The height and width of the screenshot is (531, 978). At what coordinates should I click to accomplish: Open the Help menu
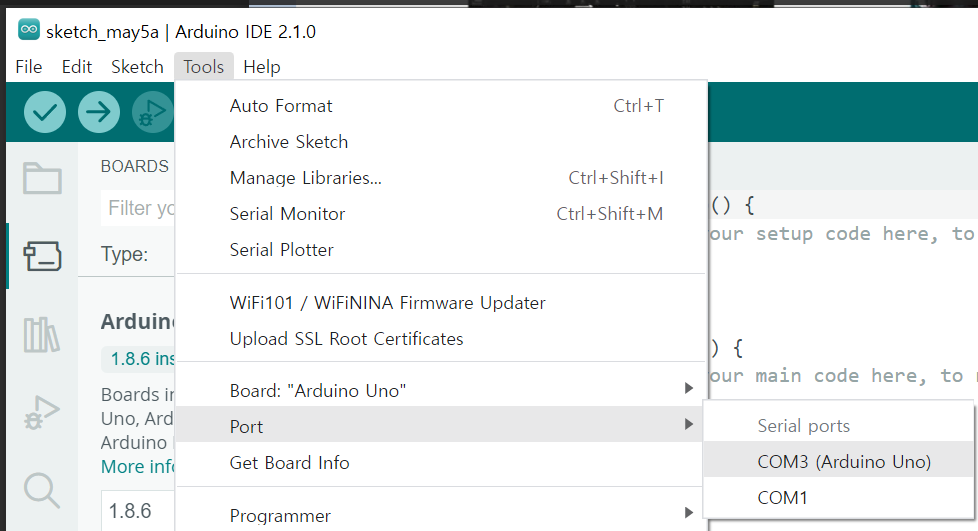click(x=262, y=67)
